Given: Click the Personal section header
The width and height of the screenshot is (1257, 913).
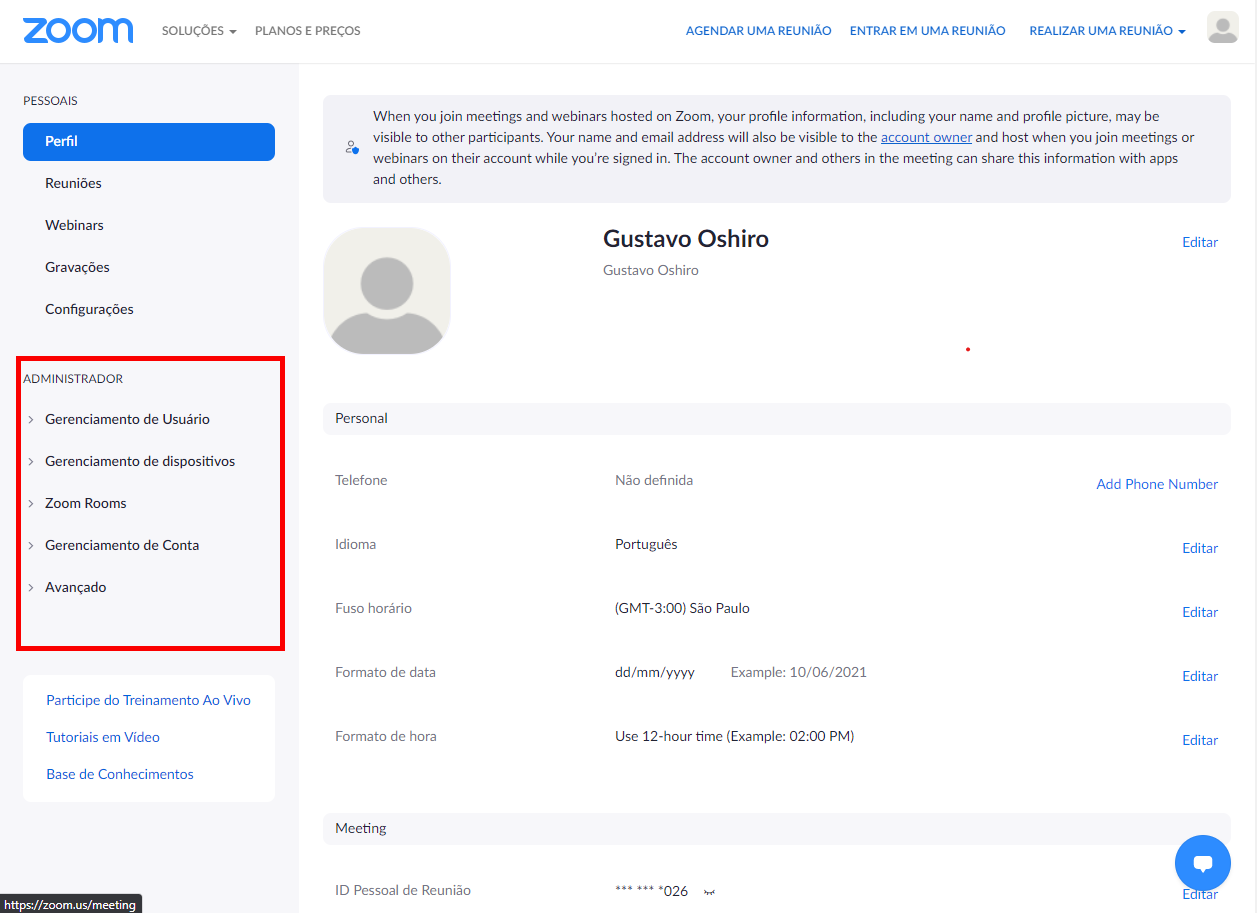Looking at the screenshot, I should click(x=776, y=418).
